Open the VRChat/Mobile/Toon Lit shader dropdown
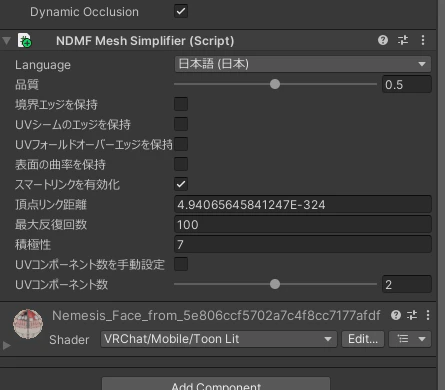The image size is (445, 390). click(x=219, y=339)
